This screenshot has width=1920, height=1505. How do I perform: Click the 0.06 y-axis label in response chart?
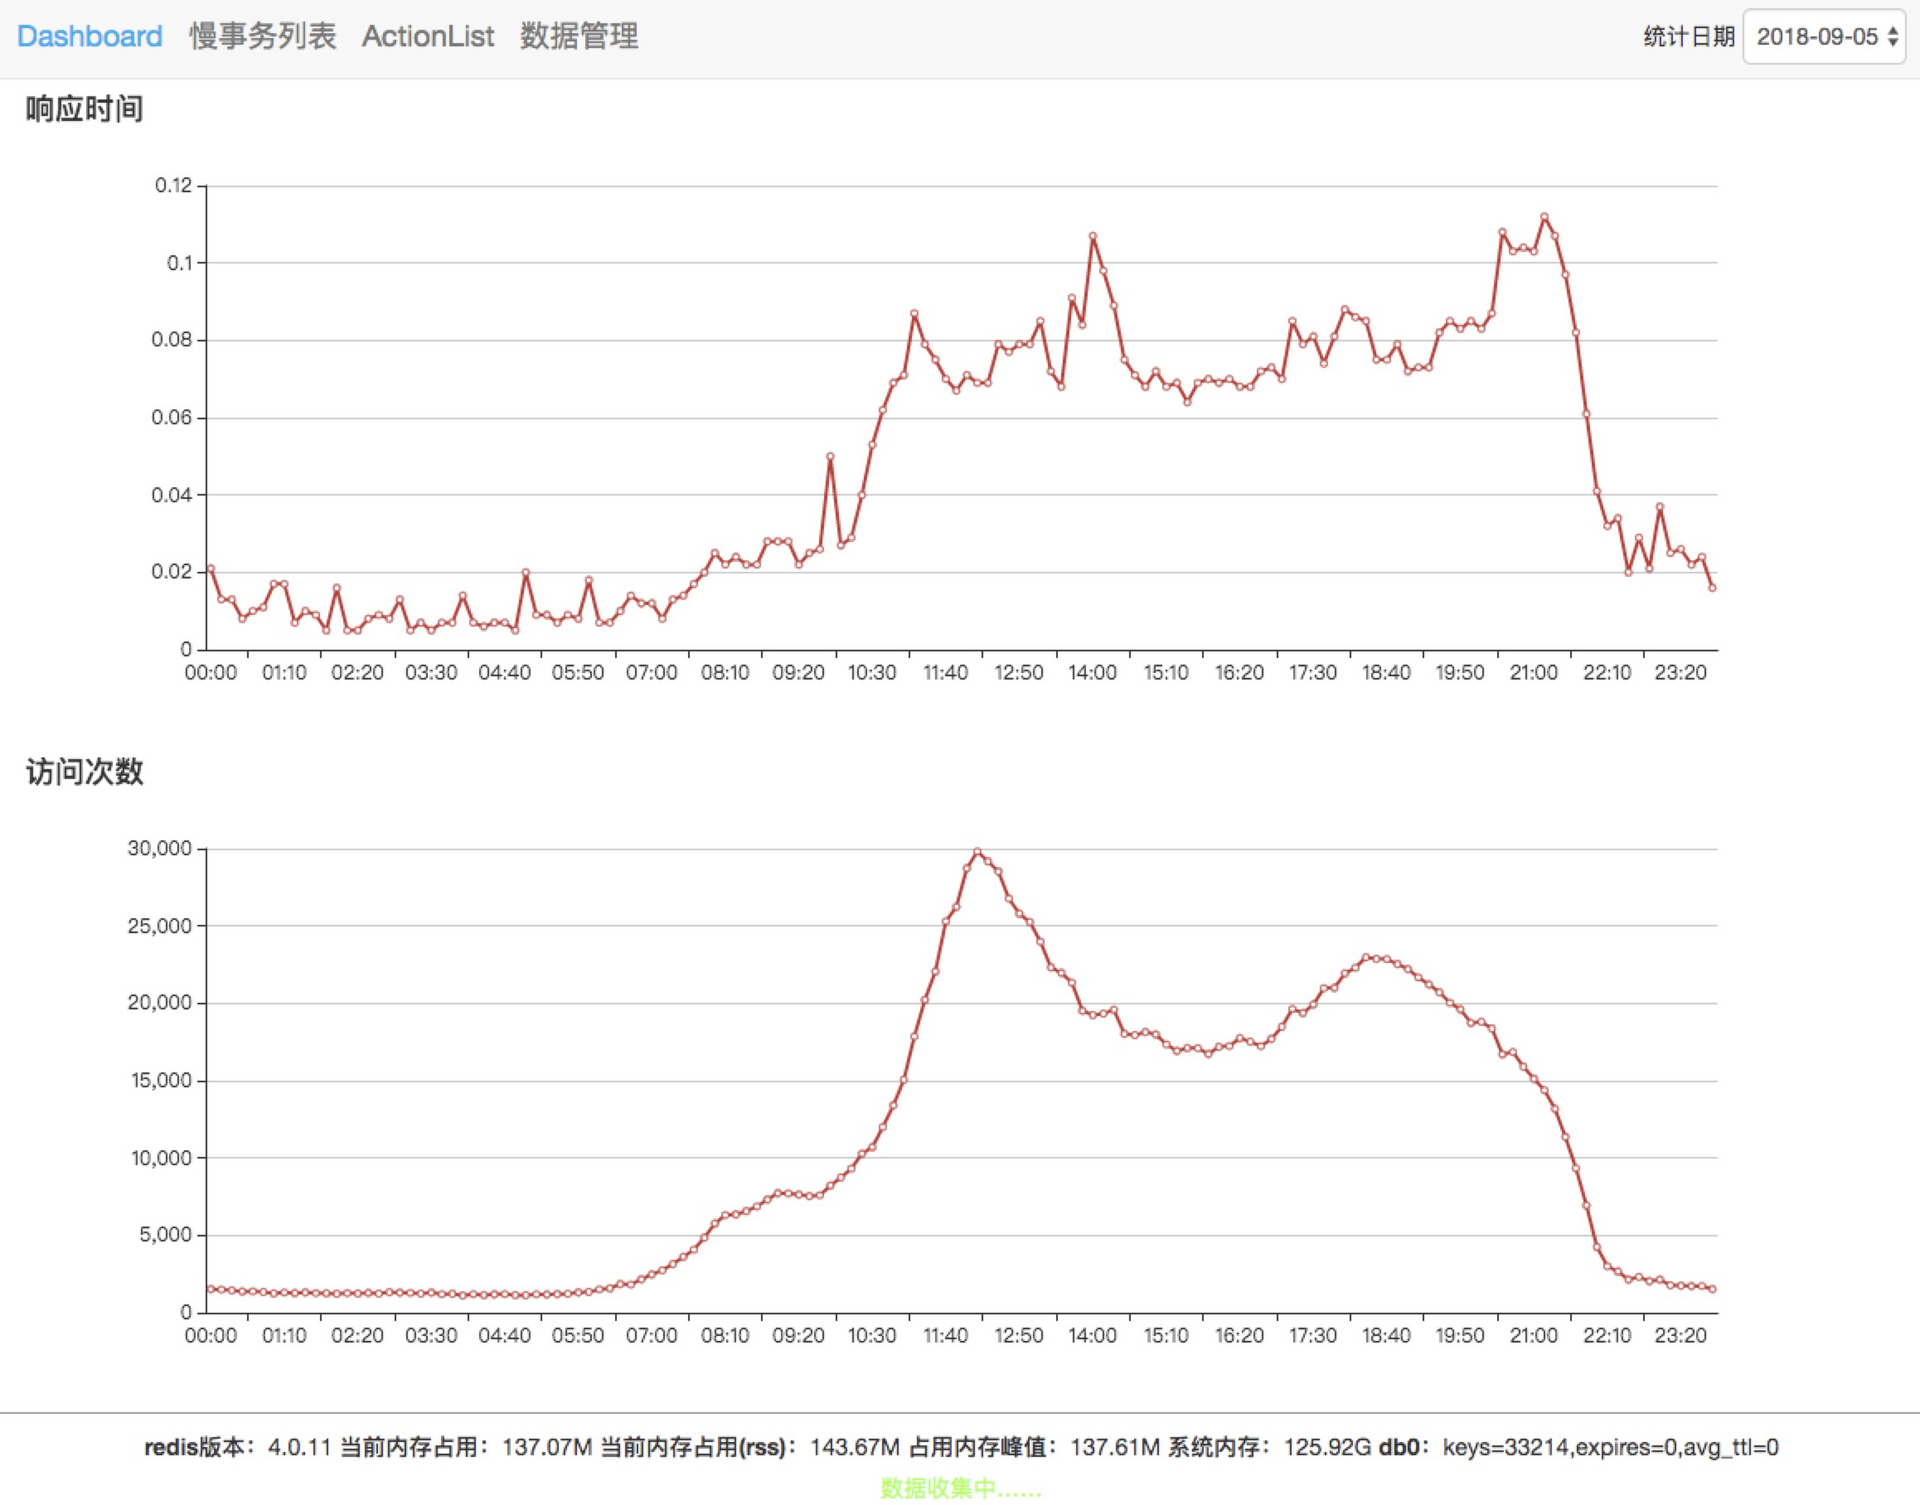click(171, 417)
